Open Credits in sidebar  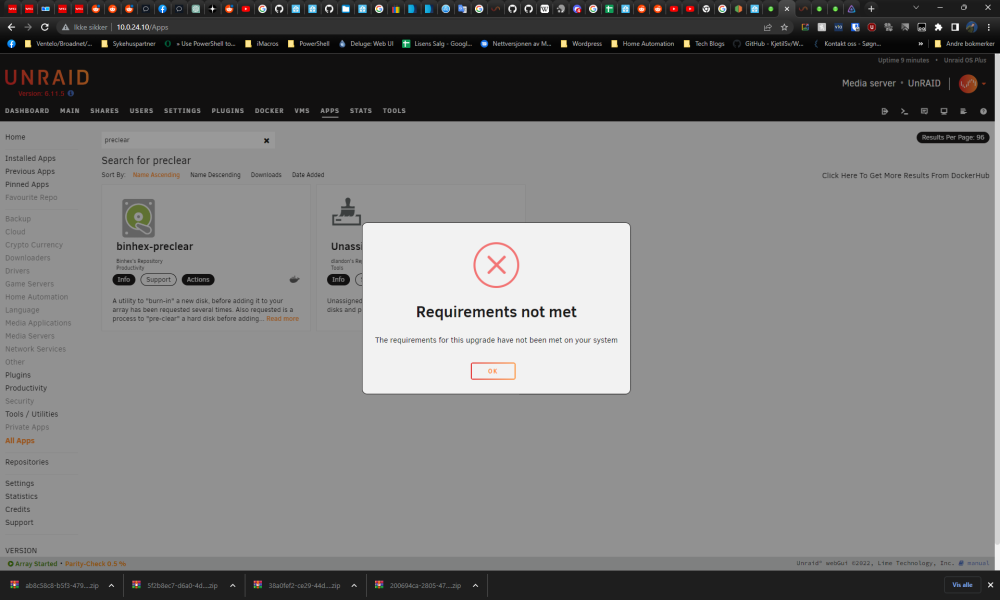17,509
